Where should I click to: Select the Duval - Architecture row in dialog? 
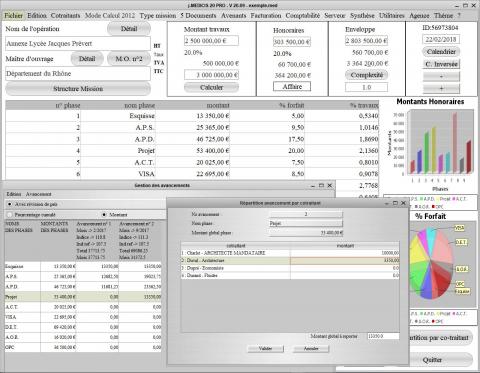[290, 261]
